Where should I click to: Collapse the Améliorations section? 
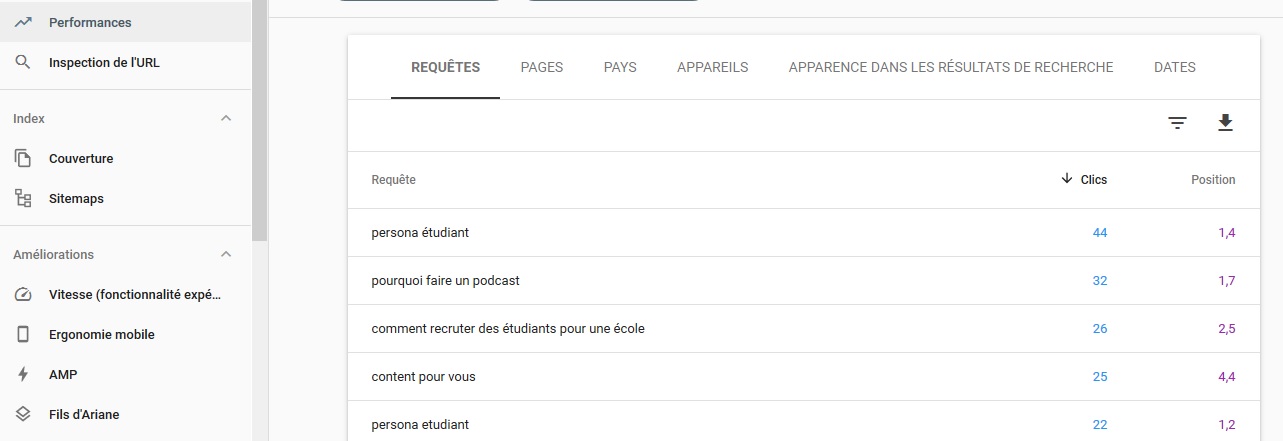tap(226, 254)
